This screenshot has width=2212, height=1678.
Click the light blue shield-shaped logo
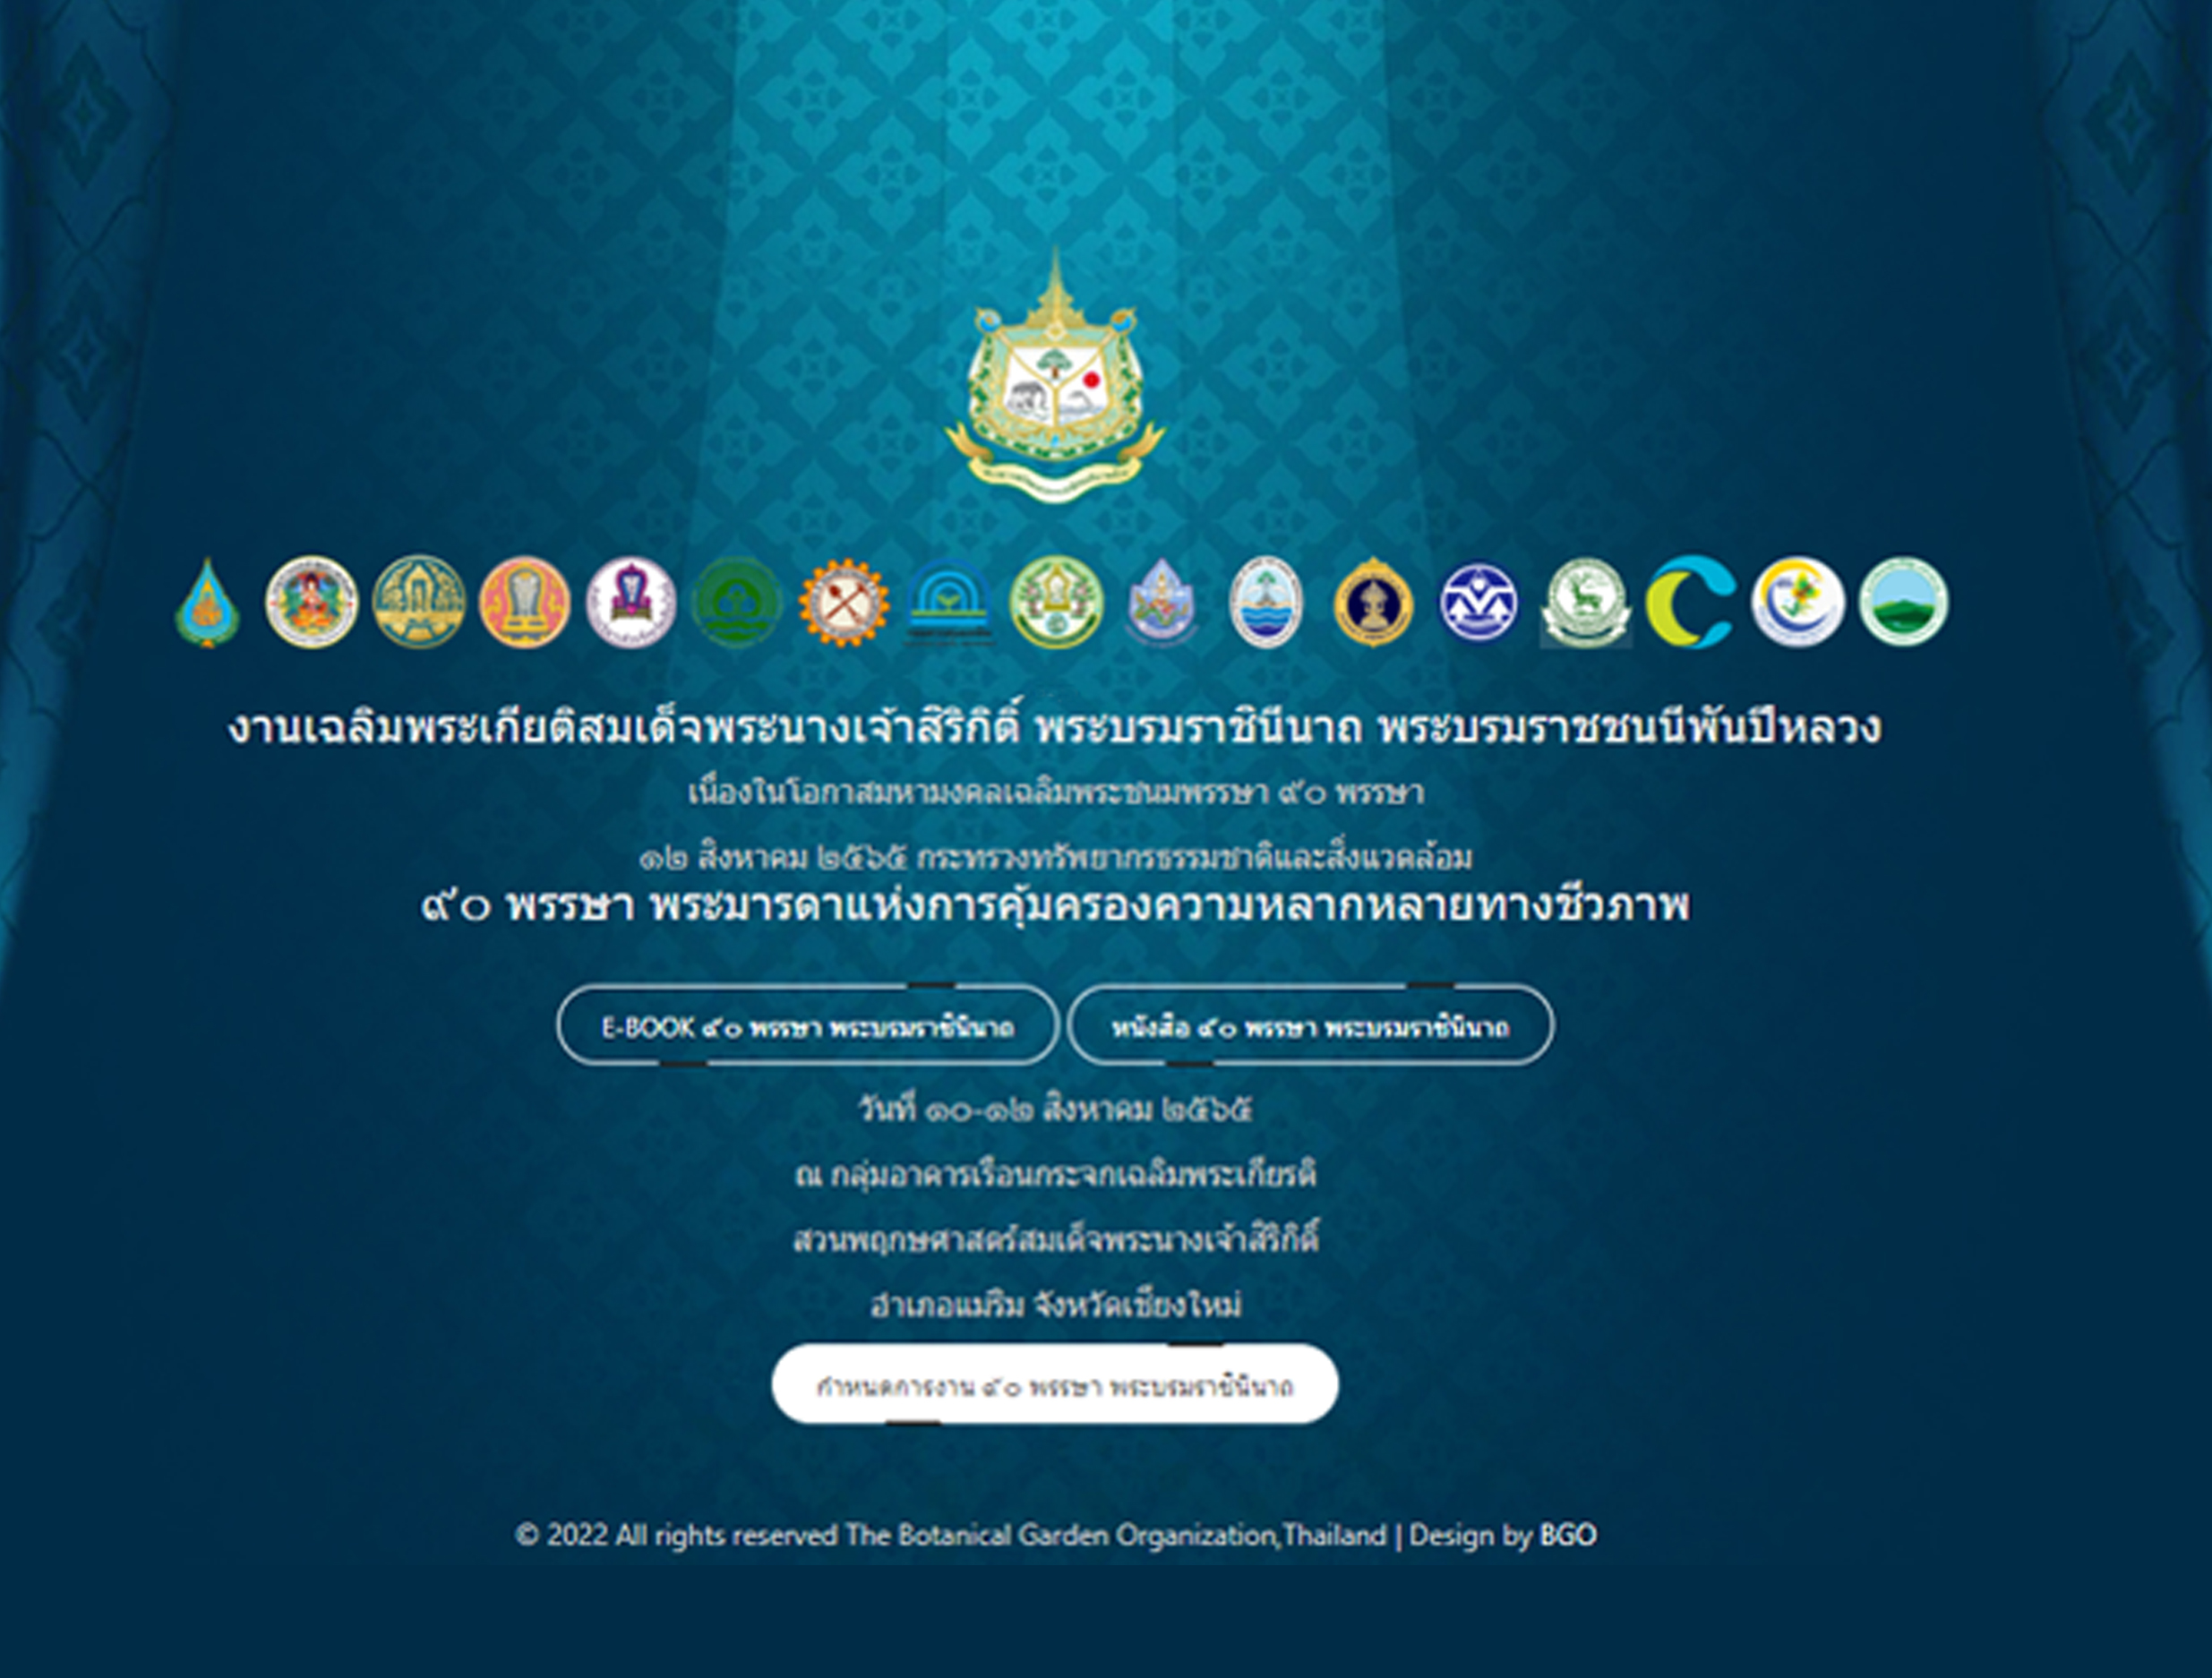pos(1161,602)
